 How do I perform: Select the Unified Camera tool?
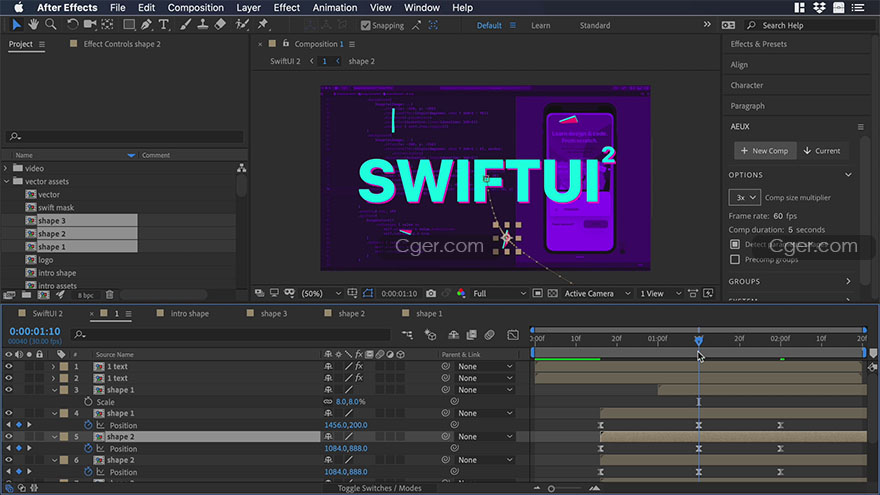[89, 25]
